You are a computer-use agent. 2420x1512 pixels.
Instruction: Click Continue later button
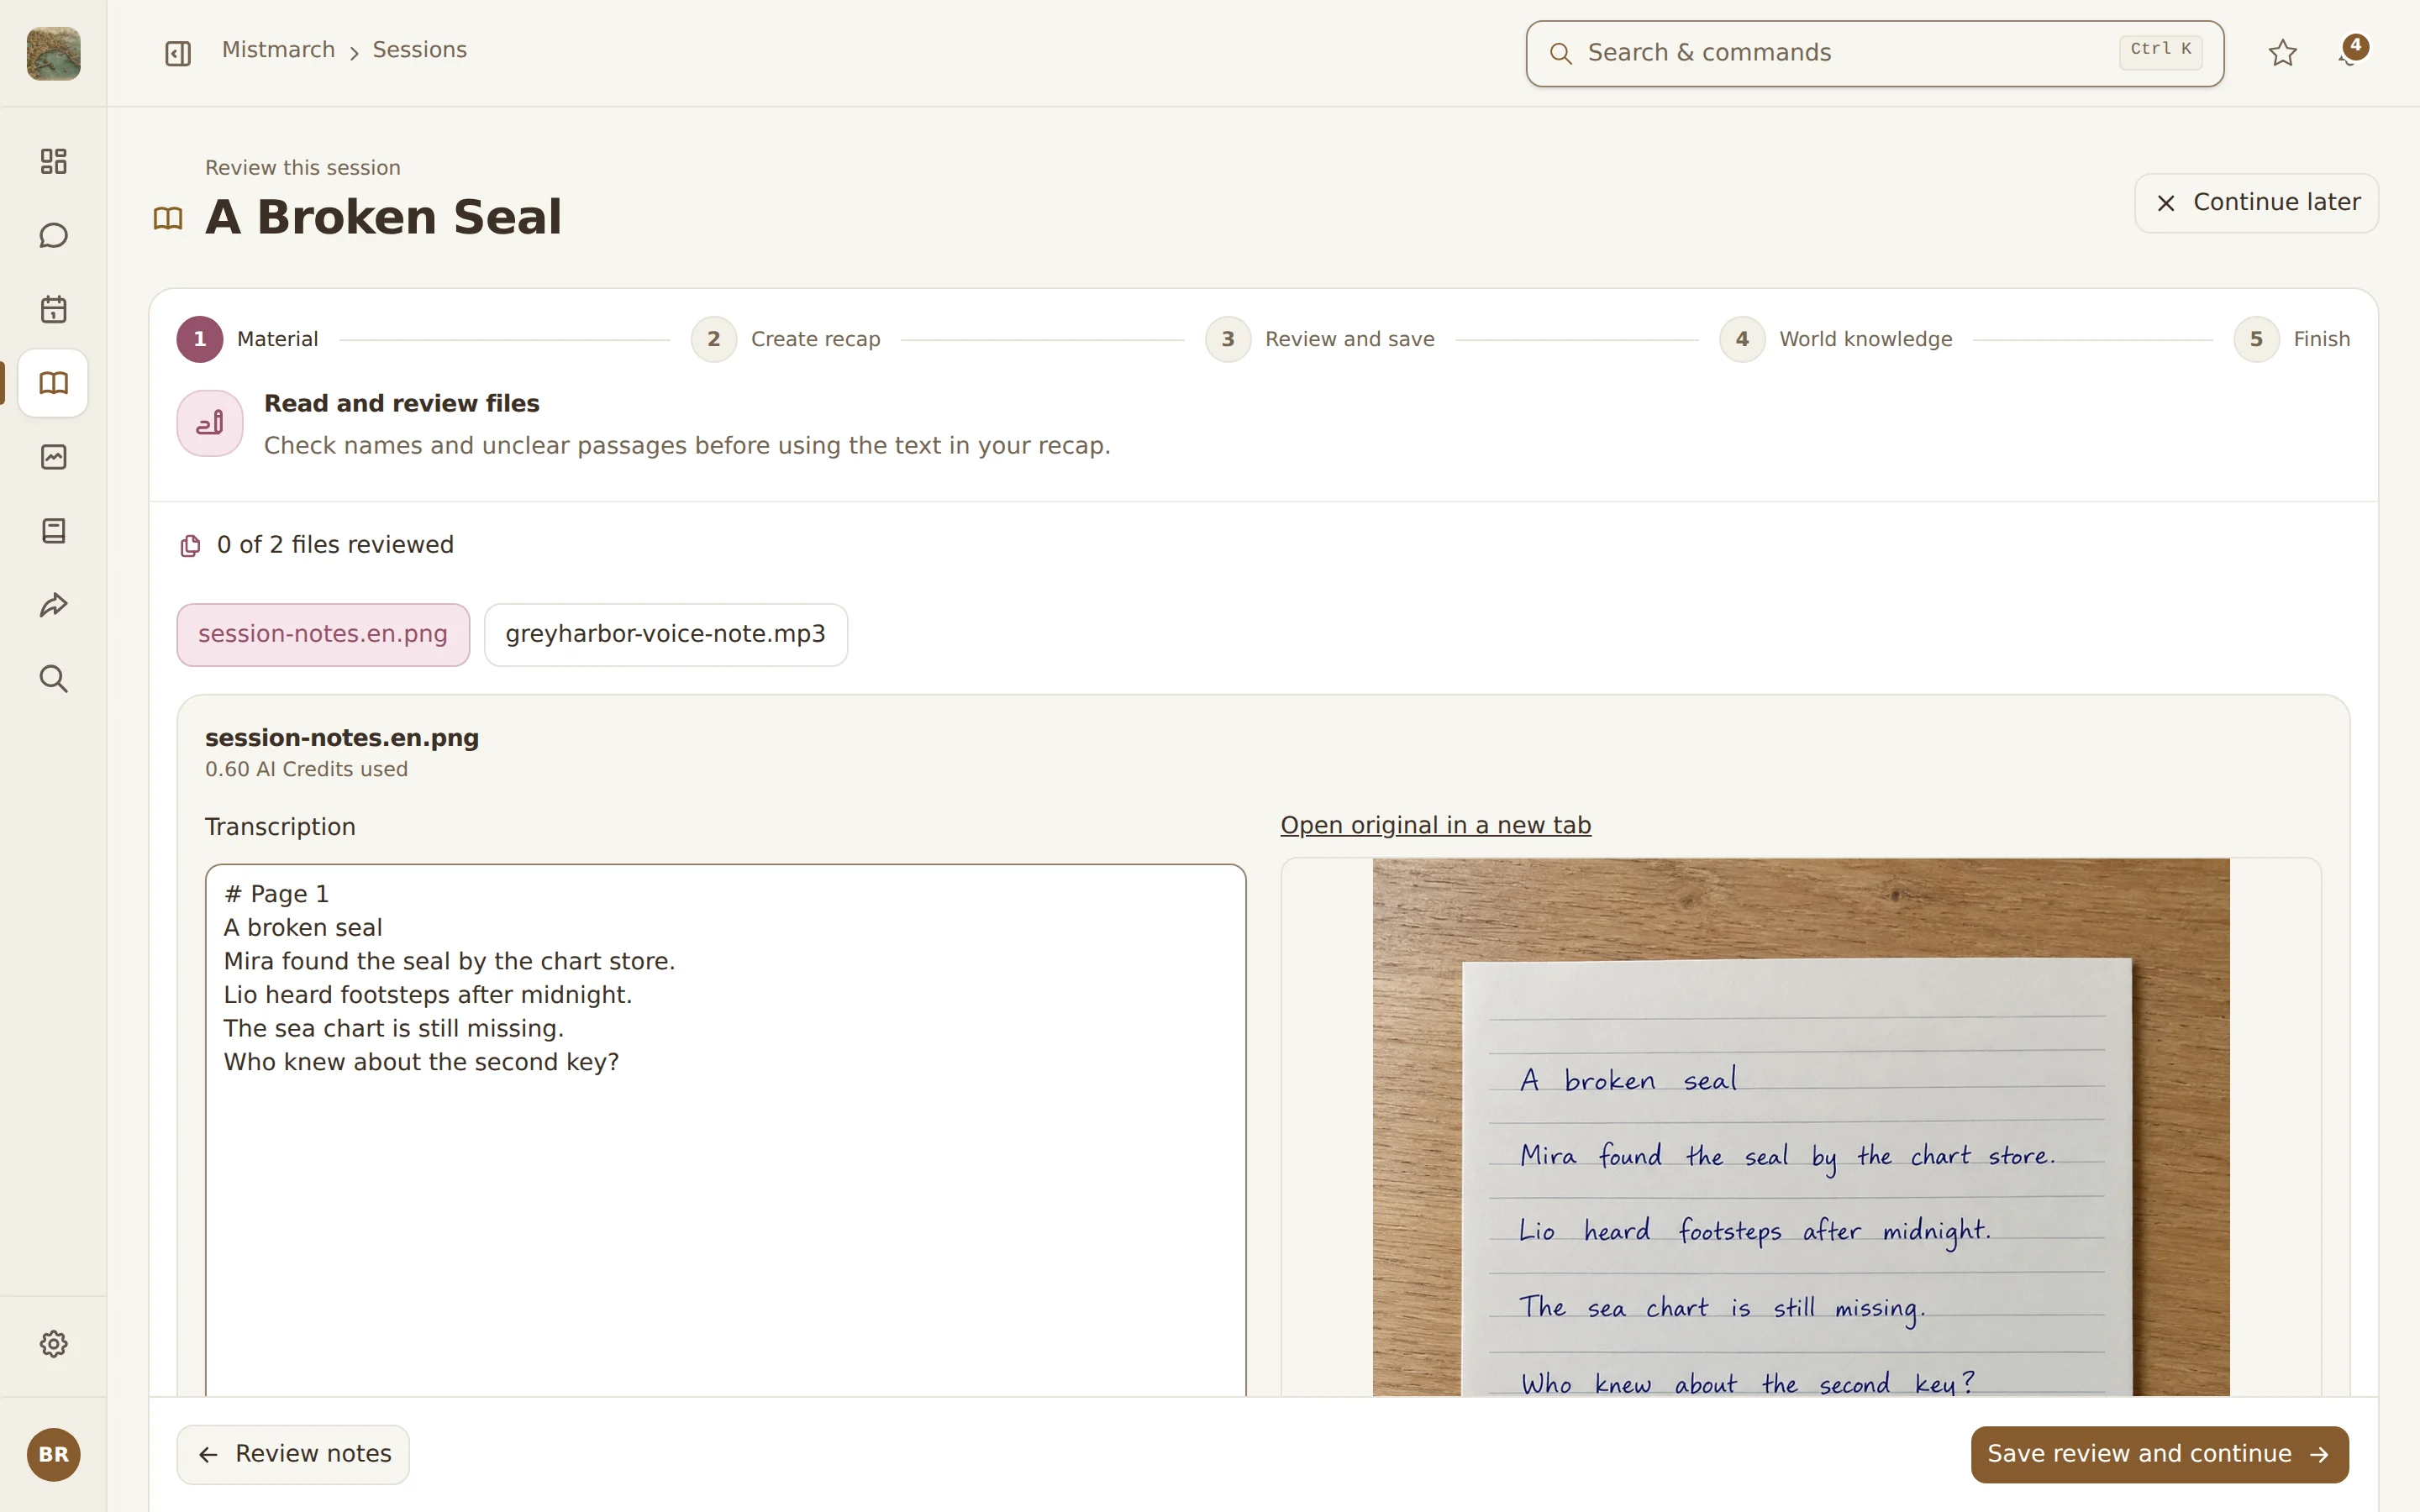coord(2256,203)
